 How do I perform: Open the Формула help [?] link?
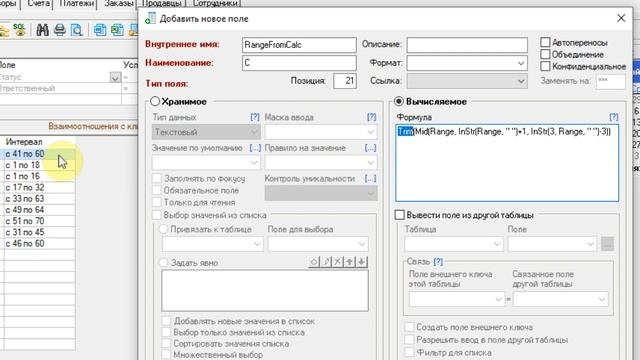613,117
